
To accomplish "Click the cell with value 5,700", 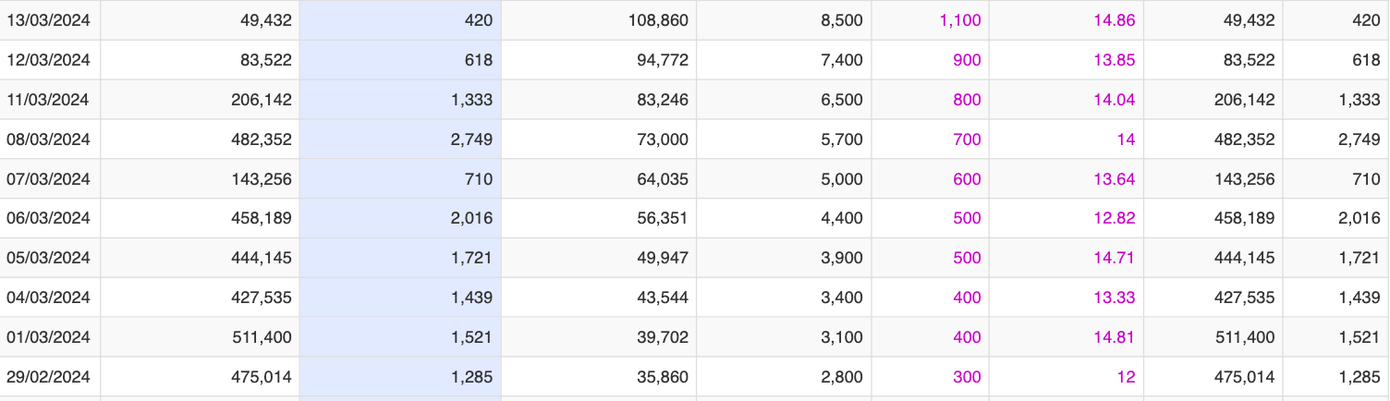I will (841, 139).
